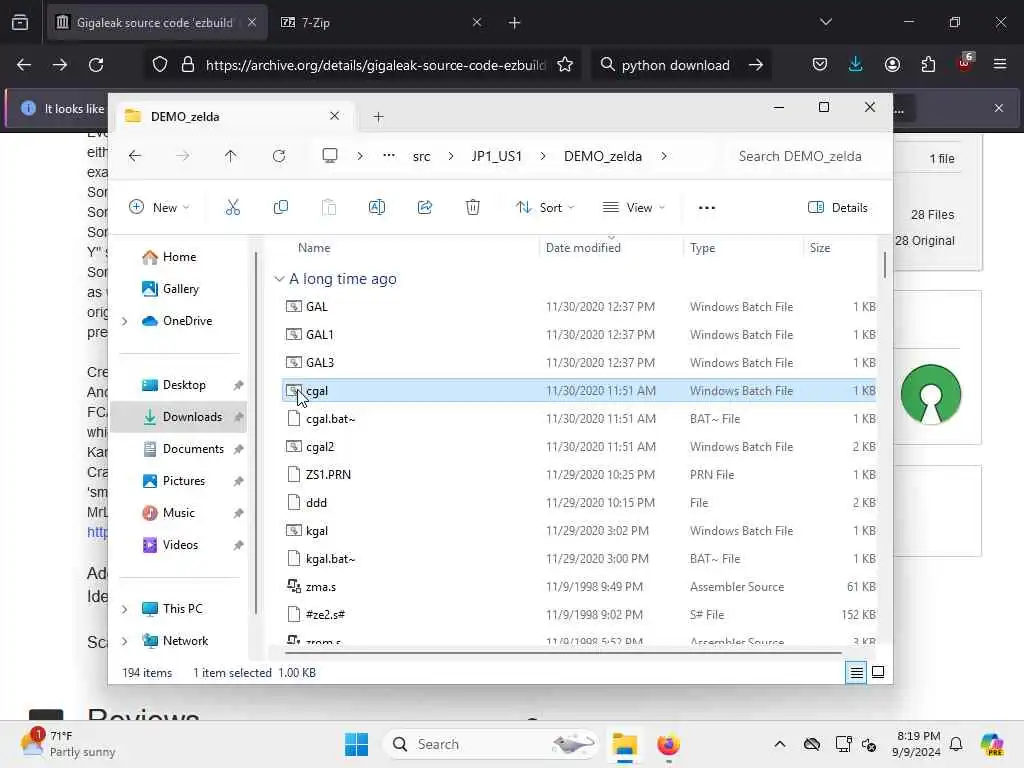Open Firefox account icon
Image resolution: width=1024 pixels, height=768 pixels.
(892, 65)
